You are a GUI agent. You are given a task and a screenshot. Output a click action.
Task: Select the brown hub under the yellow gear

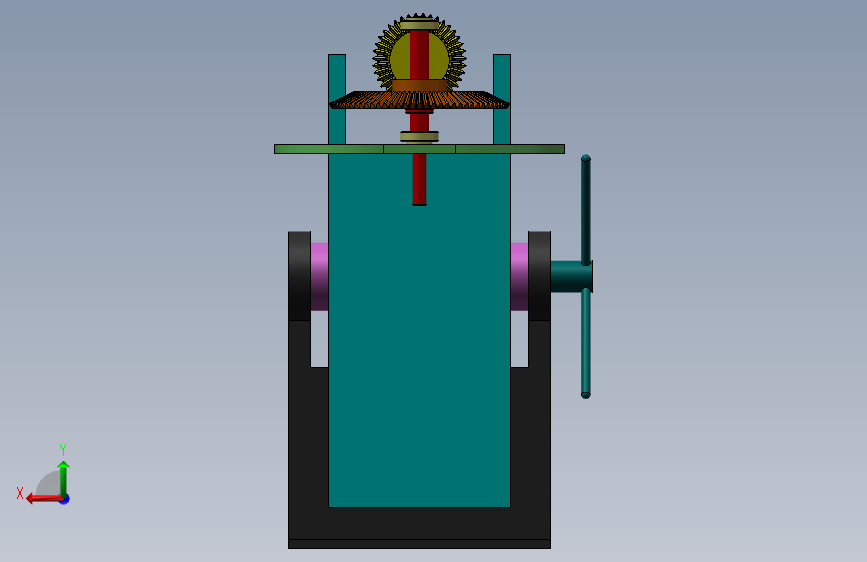click(419, 85)
